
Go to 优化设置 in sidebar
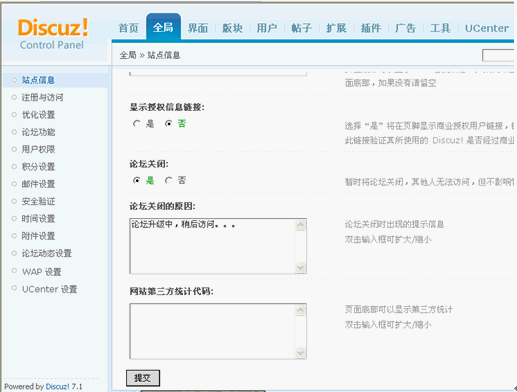coord(38,115)
